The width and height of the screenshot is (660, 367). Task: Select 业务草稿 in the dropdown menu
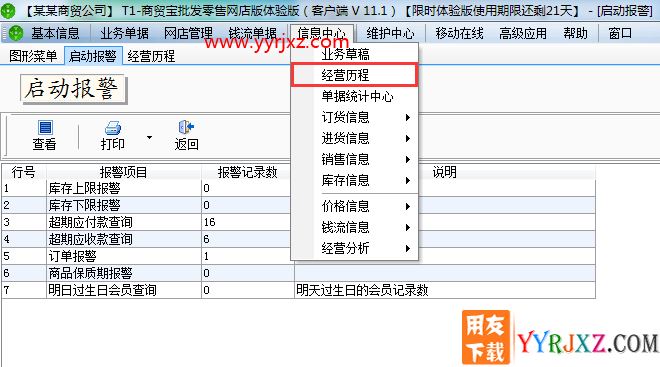(x=354, y=54)
